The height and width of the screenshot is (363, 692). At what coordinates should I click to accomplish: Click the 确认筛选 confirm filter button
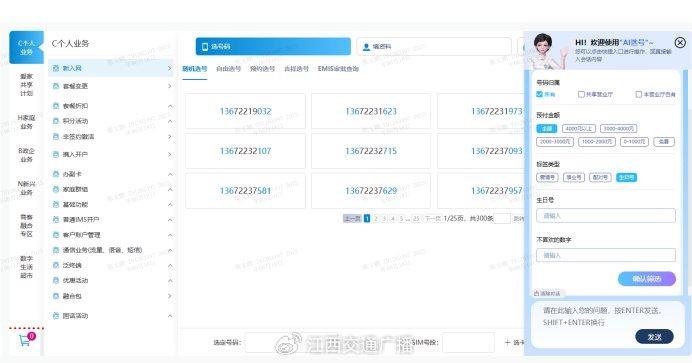click(647, 279)
